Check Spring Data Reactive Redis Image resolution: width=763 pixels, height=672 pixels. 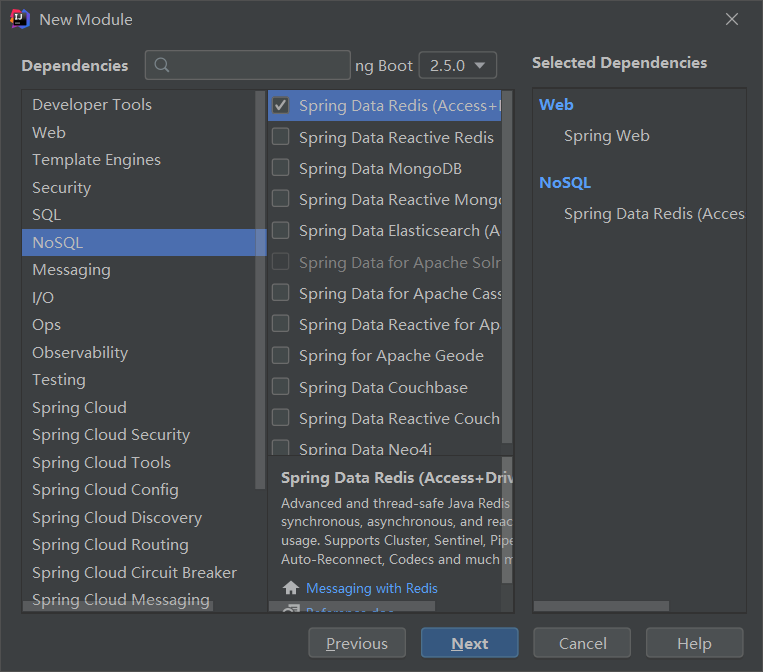[281, 137]
